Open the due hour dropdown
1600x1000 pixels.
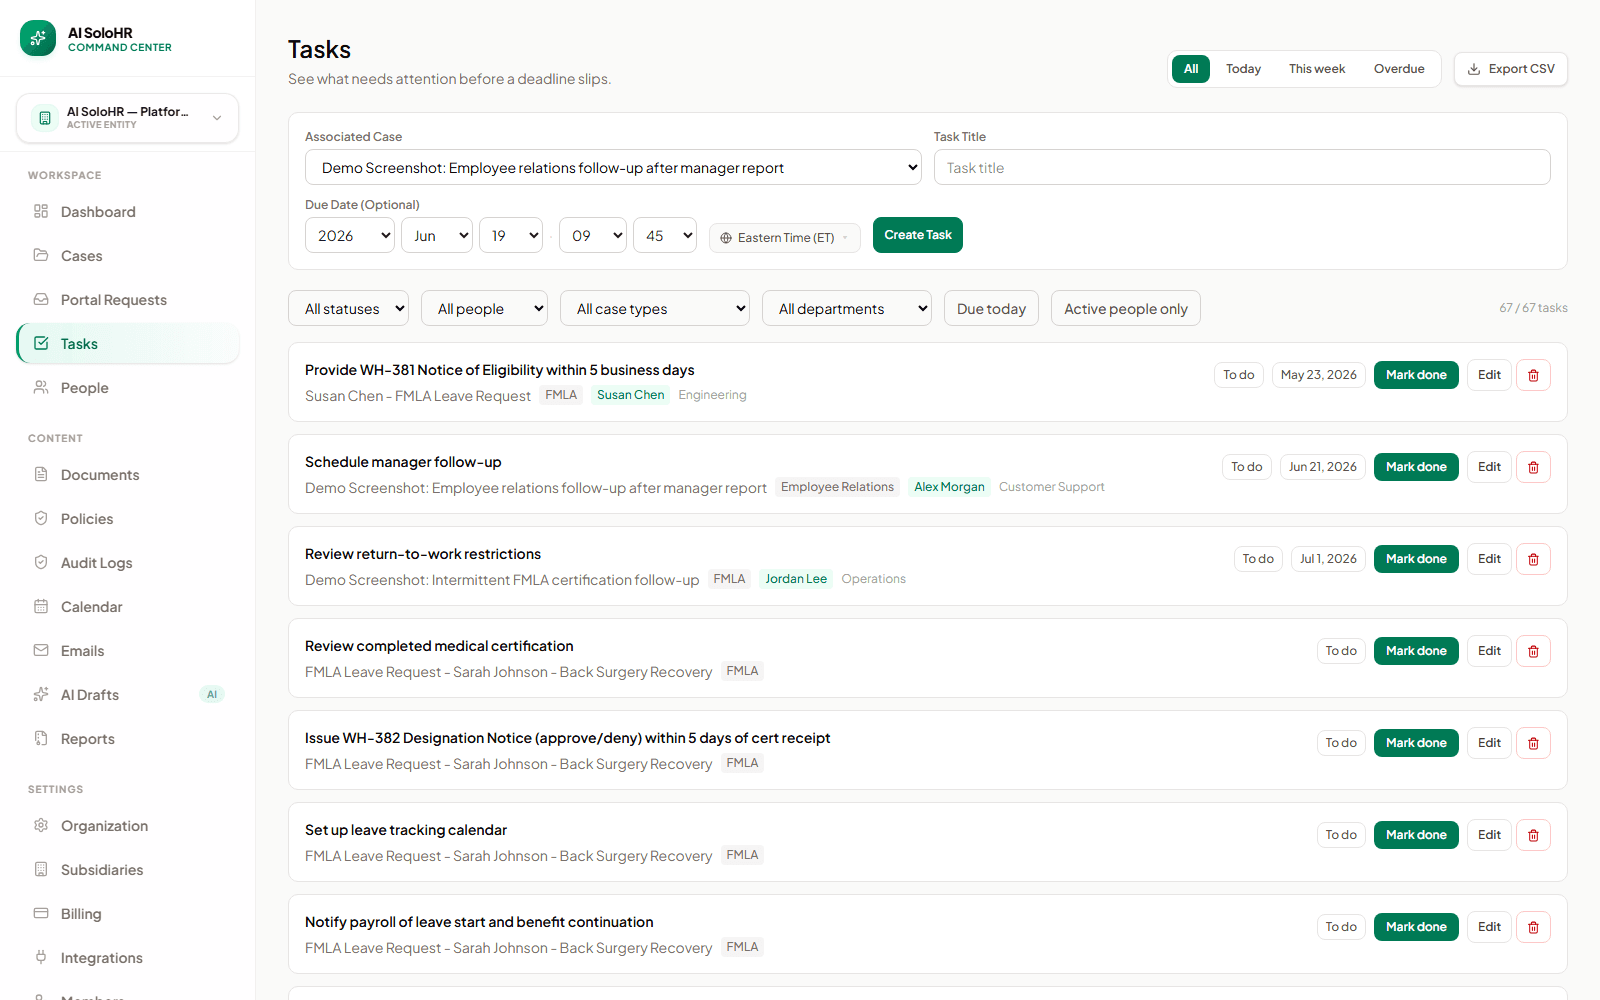point(593,235)
